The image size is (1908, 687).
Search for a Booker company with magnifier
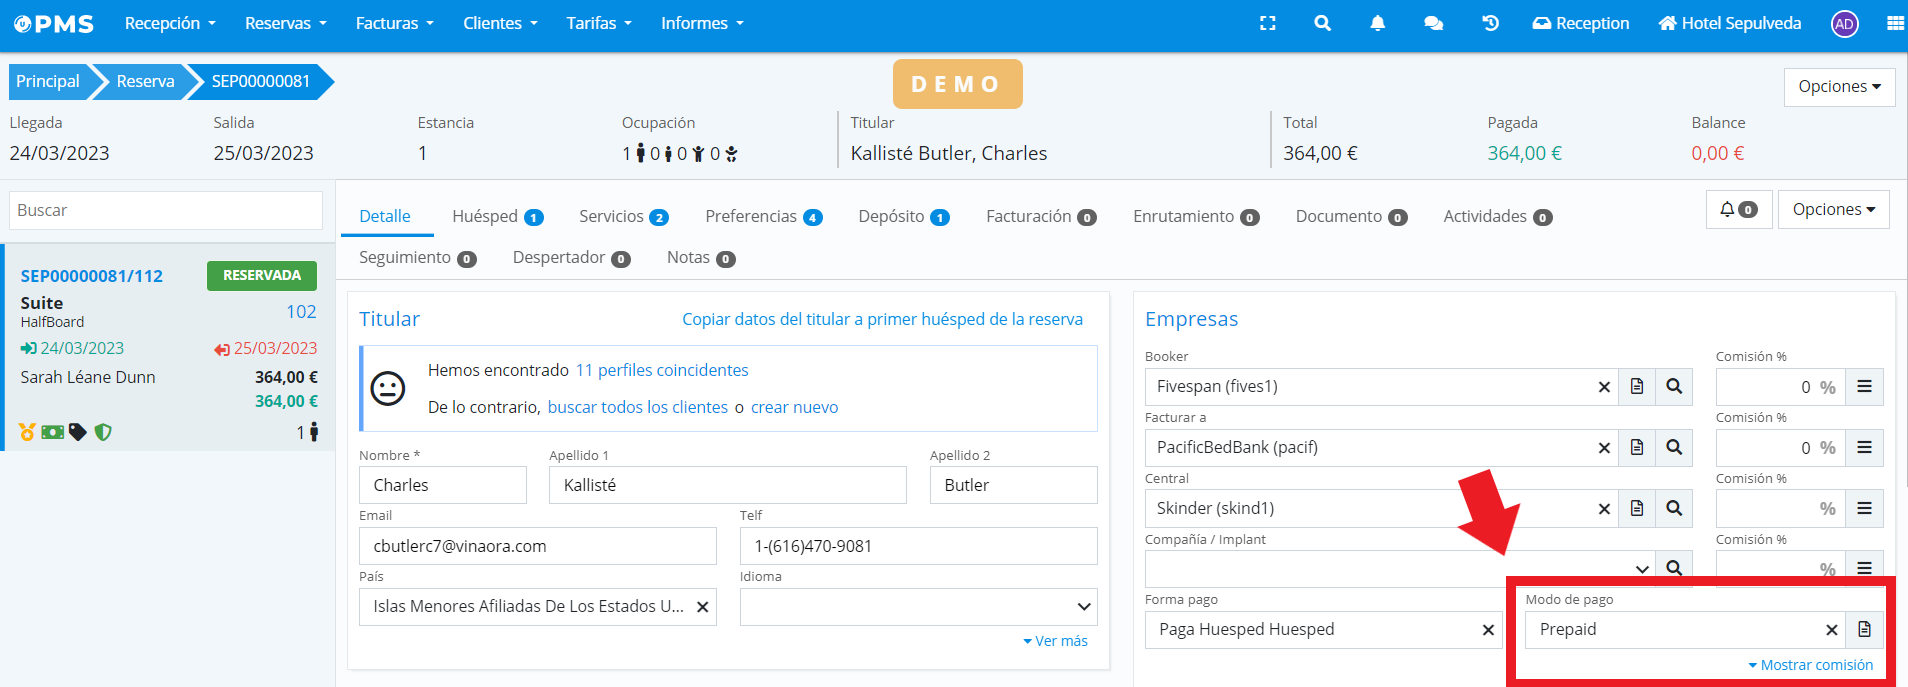click(1673, 387)
